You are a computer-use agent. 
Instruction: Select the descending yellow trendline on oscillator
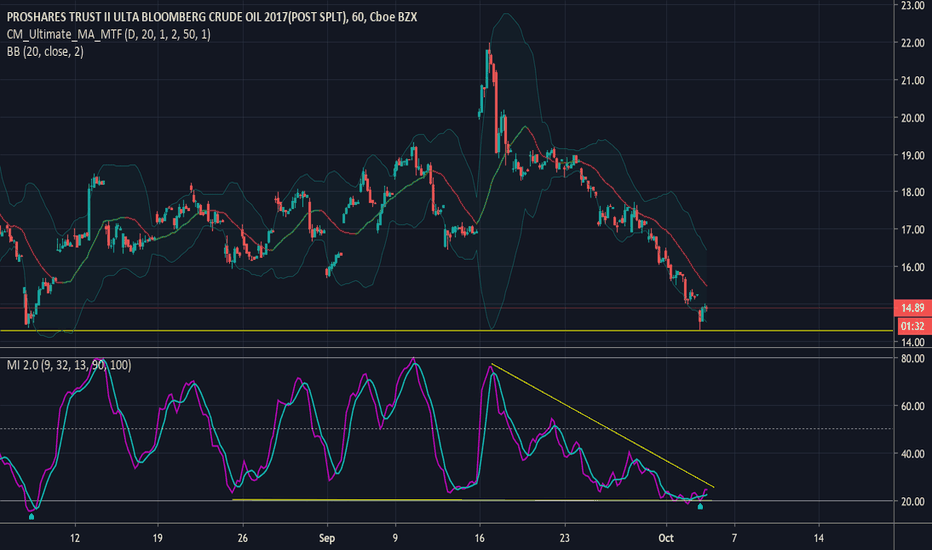pyautogui.click(x=602, y=425)
